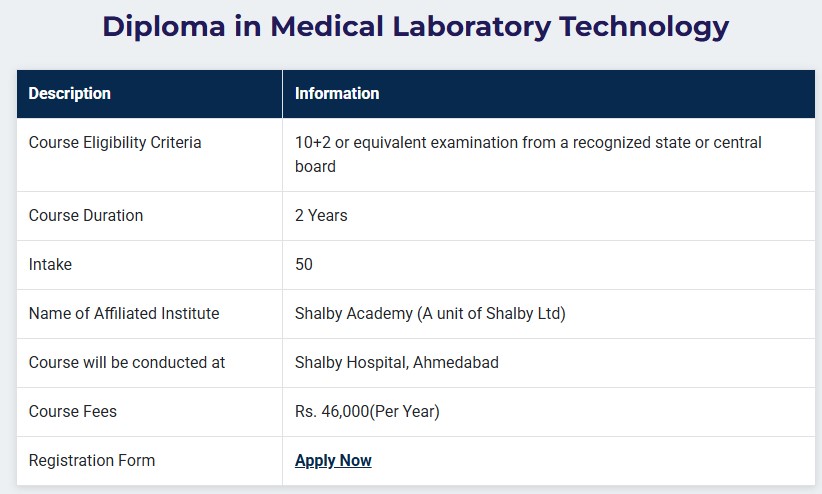Click the Course Fees row label
The image size is (822, 494).
pyautogui.click(x=73, y=412)
